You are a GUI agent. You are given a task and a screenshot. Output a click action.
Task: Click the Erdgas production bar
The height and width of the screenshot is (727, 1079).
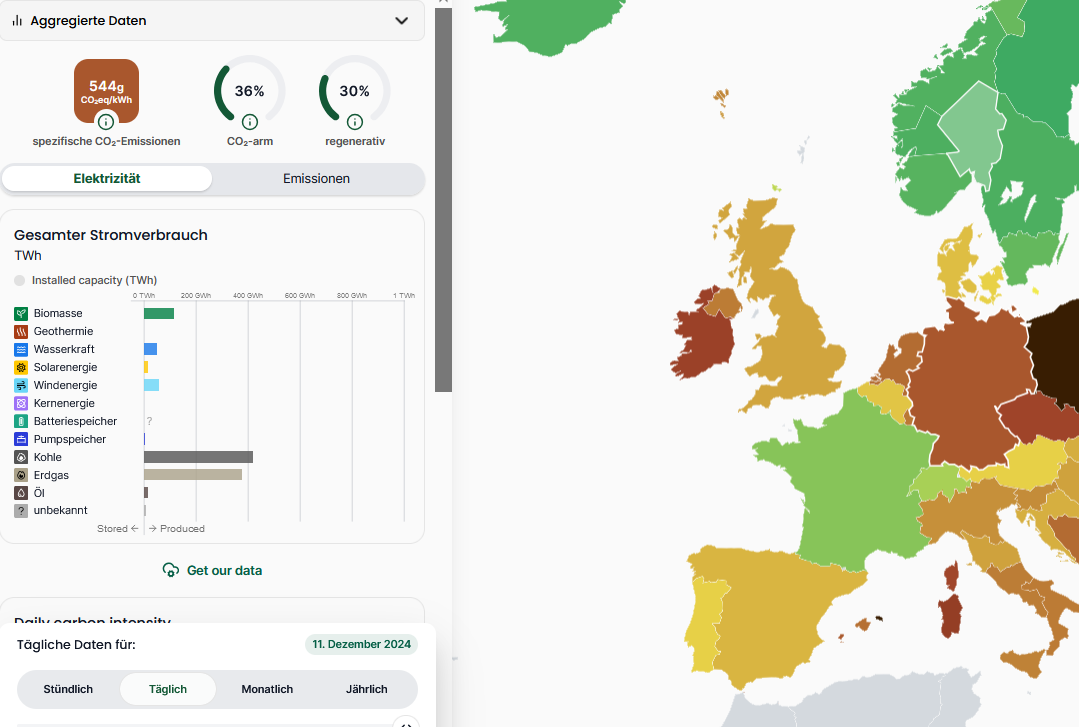pyautogui.click(x=193, y=475)
